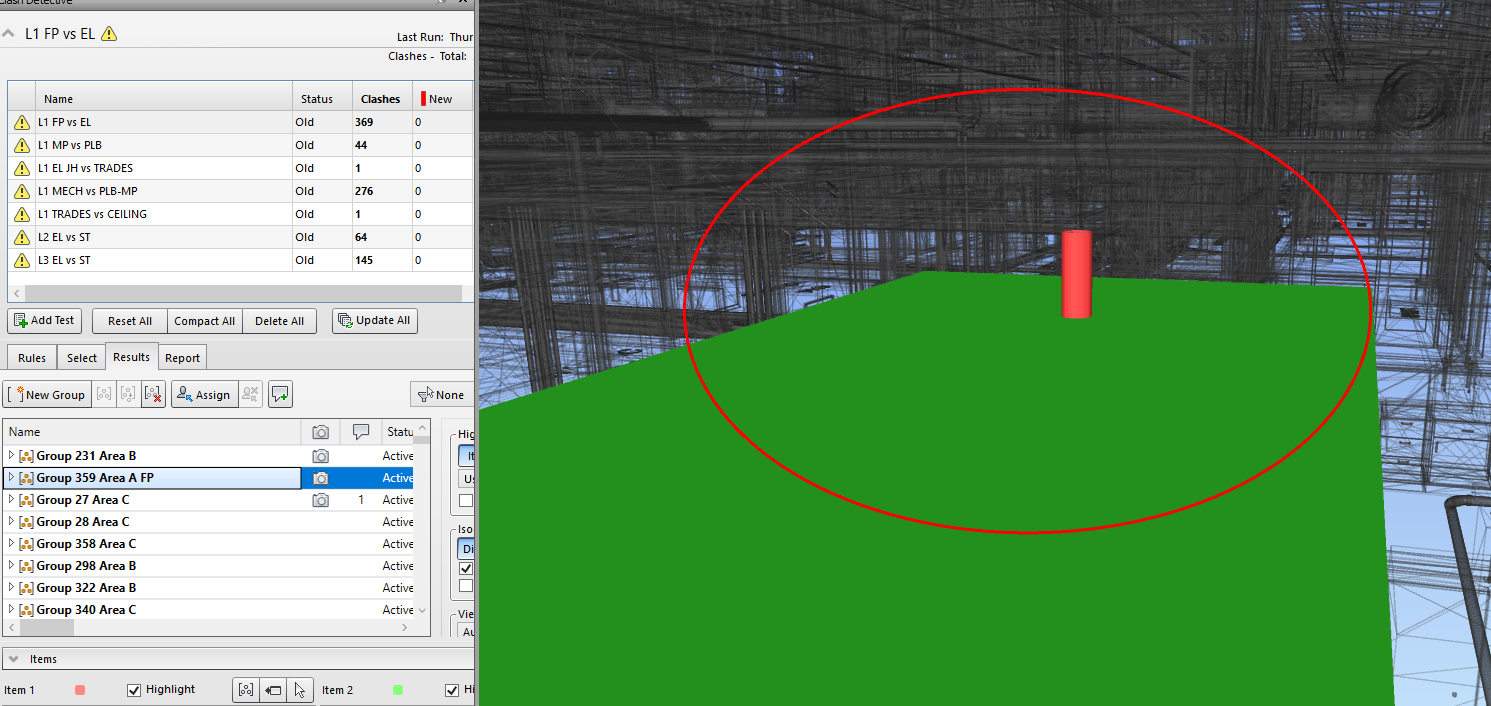Open the Report tab
This screenshot has height=706, width=1491.
(x=182, y=358)
